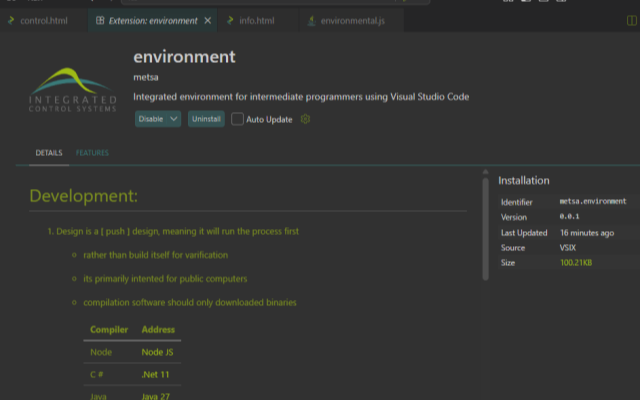Viewport: 640px width, 400px height.
Task: Click the metsa publisher name
Action: (146, 77)
